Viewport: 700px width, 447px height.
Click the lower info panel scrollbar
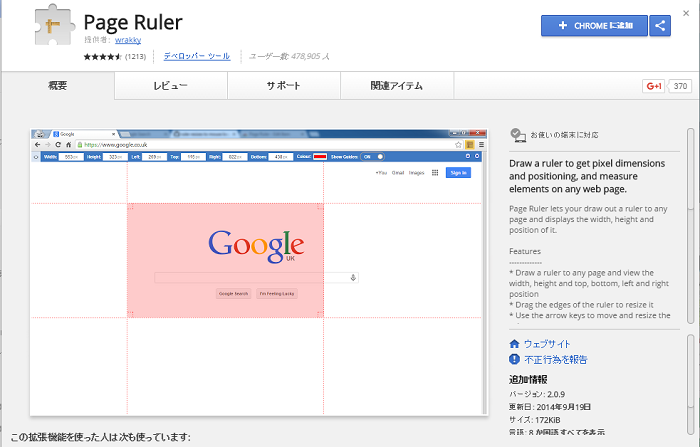coord(691,384)
